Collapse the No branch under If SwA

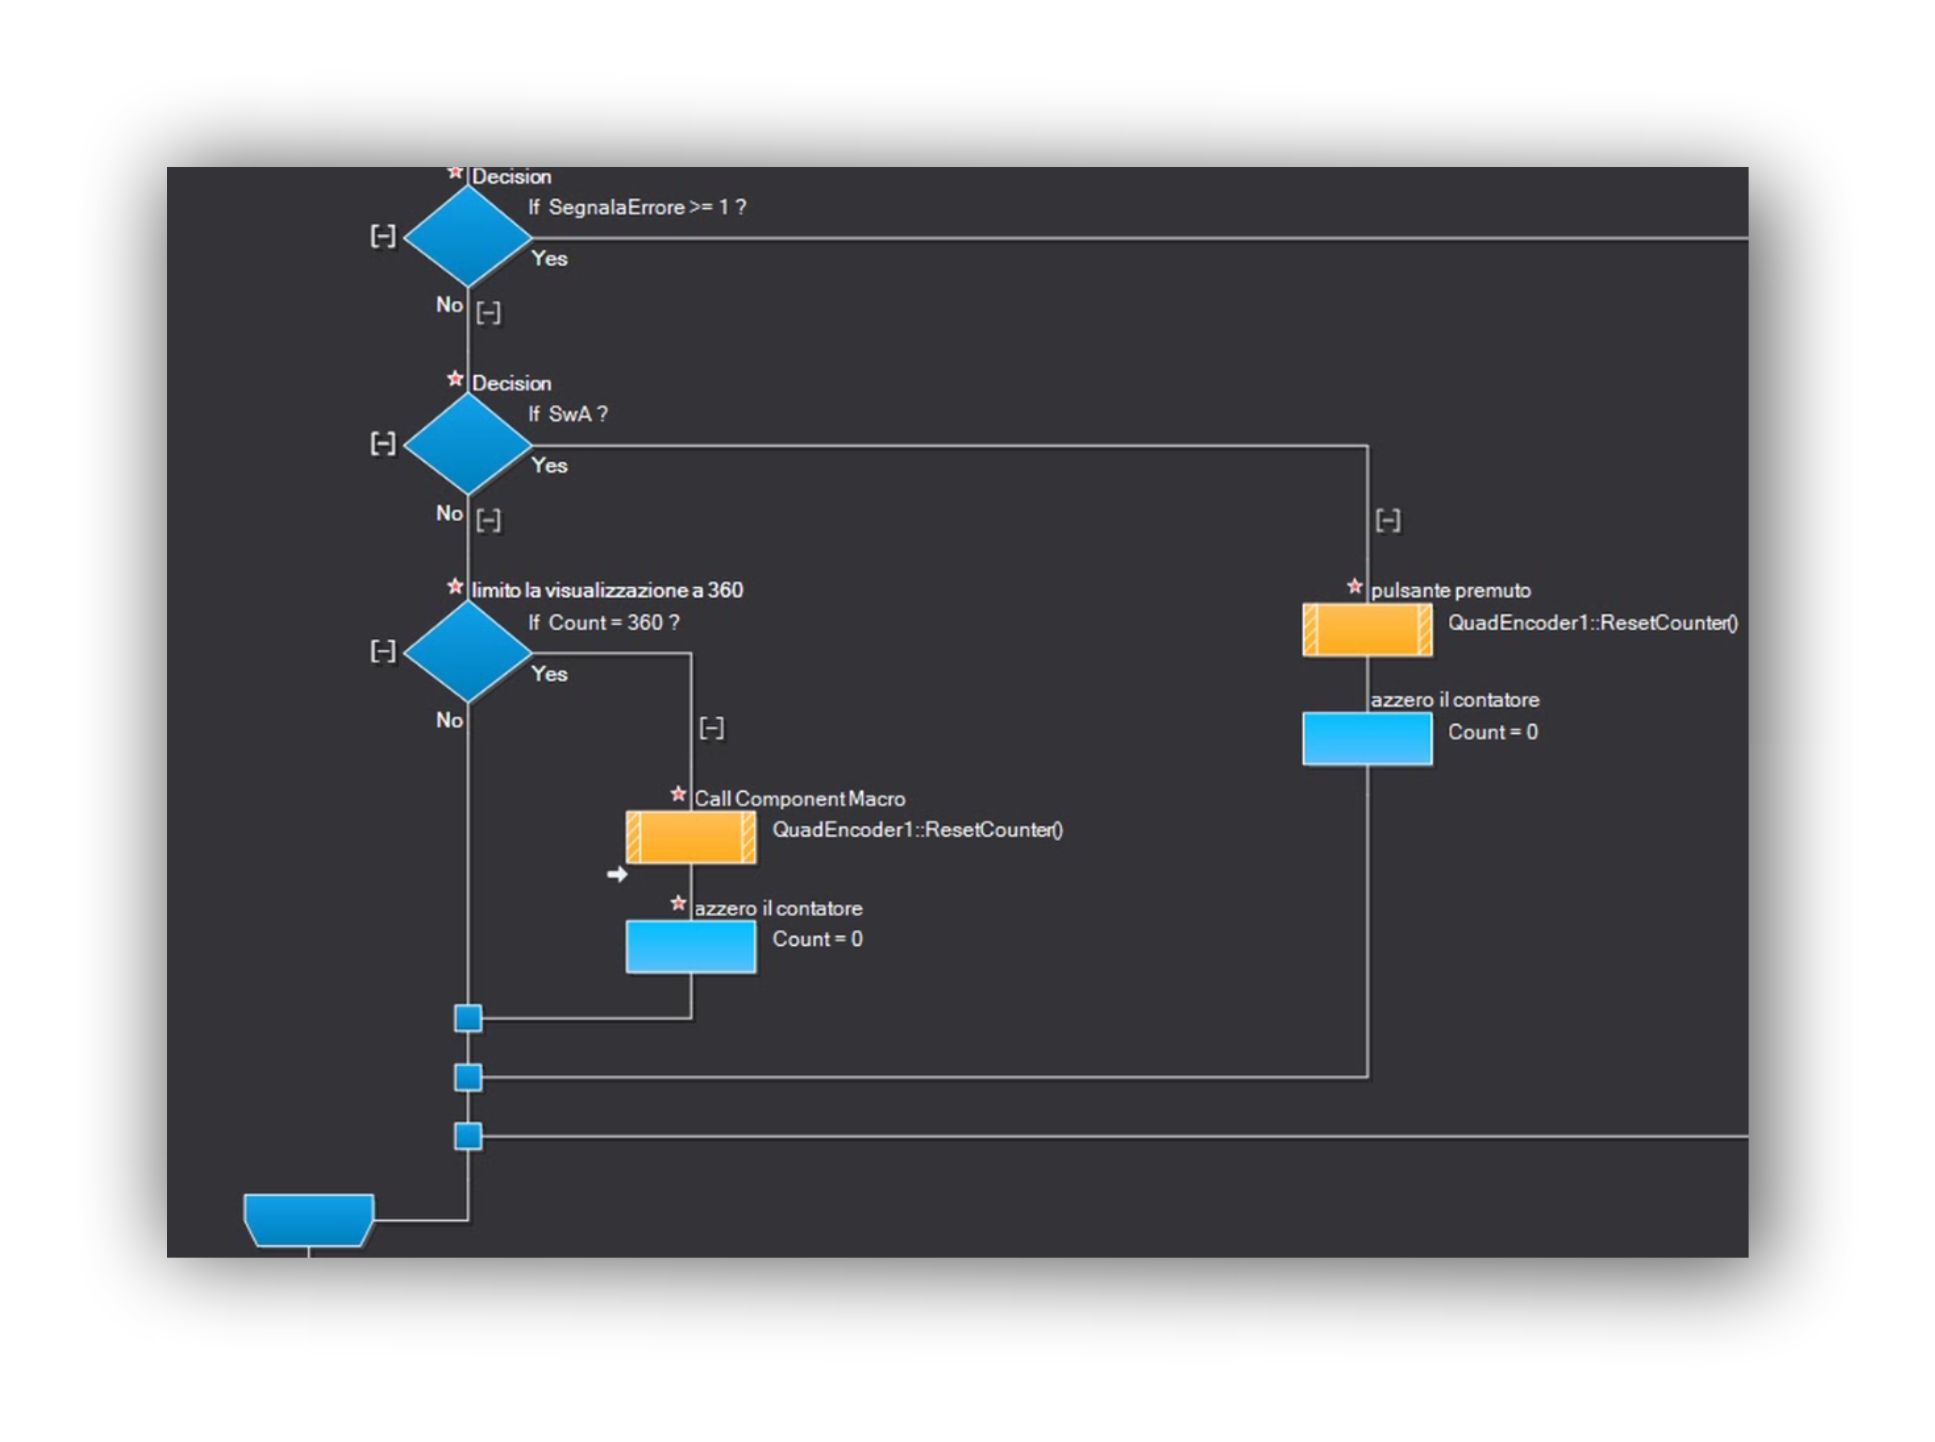(x=488, y=520)
